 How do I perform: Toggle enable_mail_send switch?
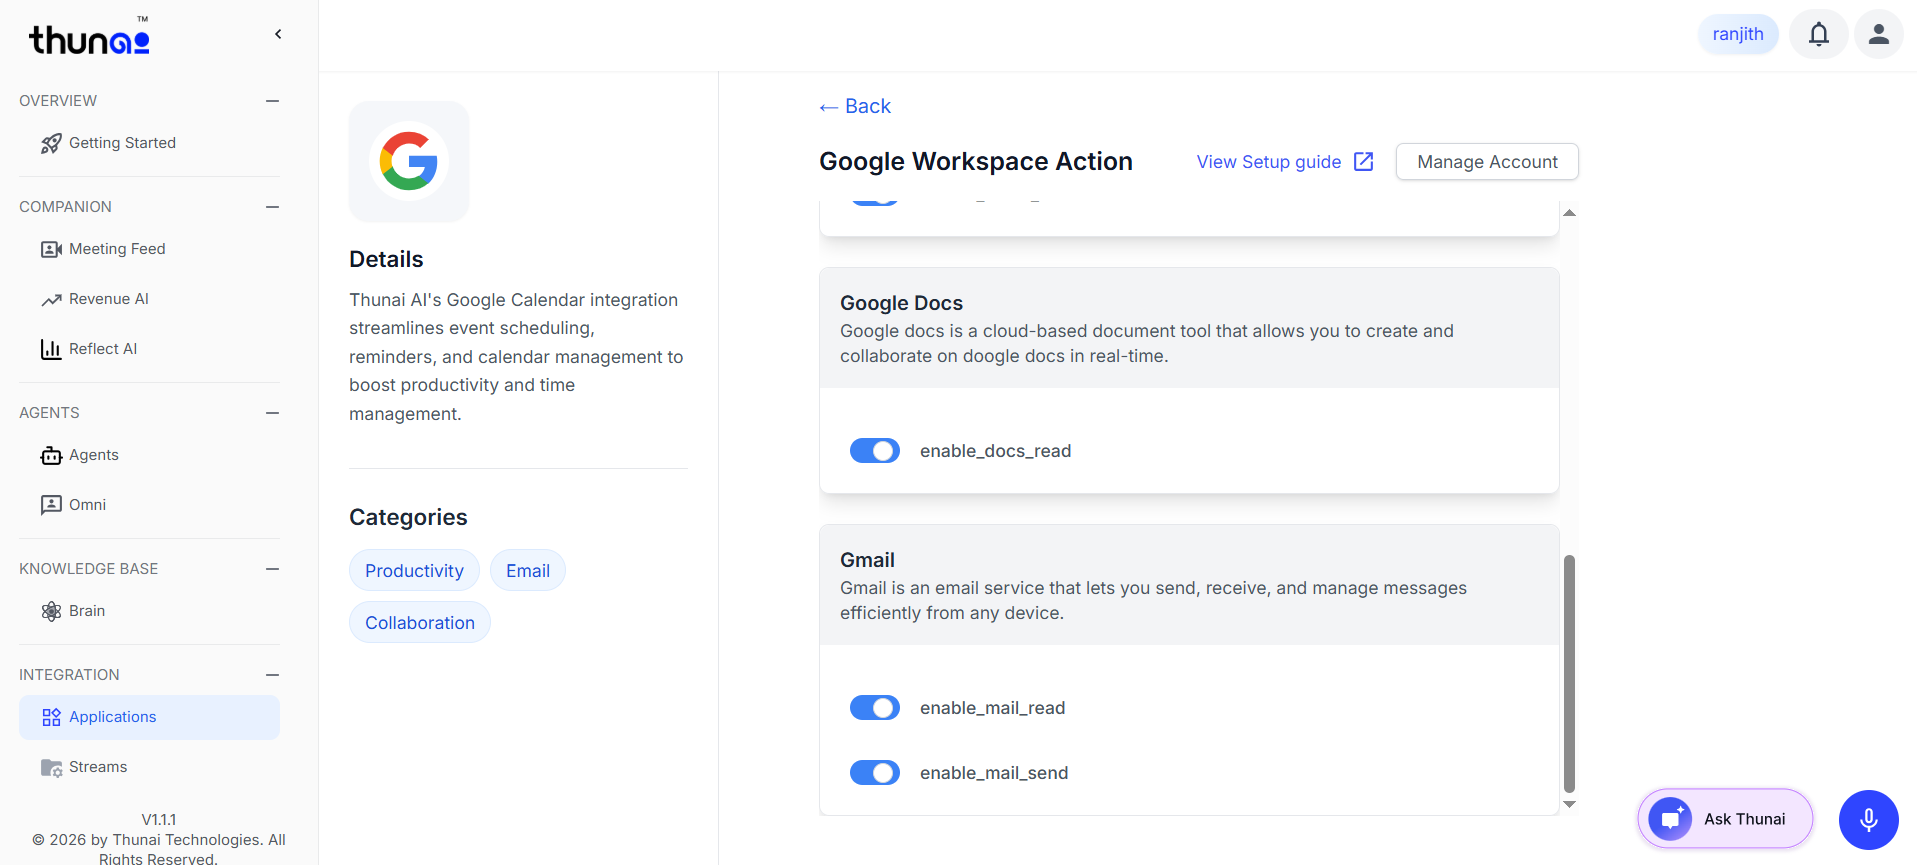click(875, 773)
